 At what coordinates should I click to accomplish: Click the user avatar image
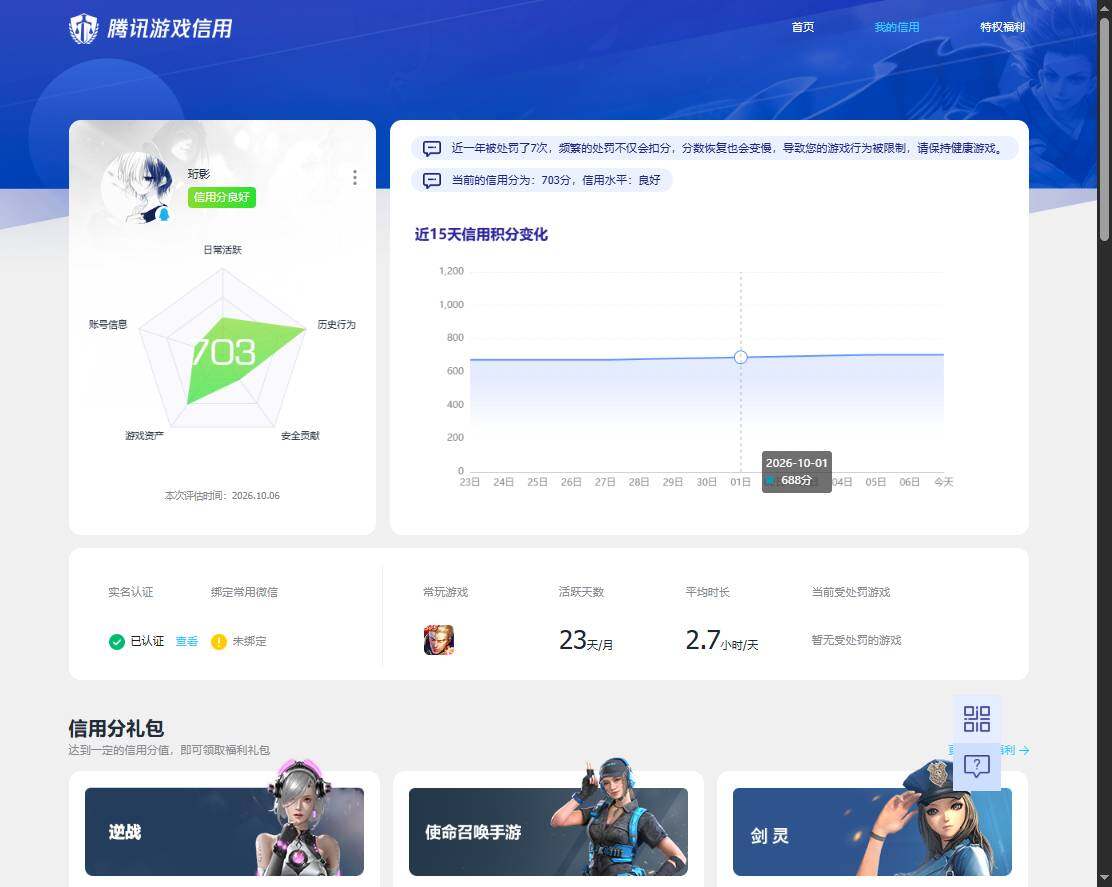tap(138, 187)
